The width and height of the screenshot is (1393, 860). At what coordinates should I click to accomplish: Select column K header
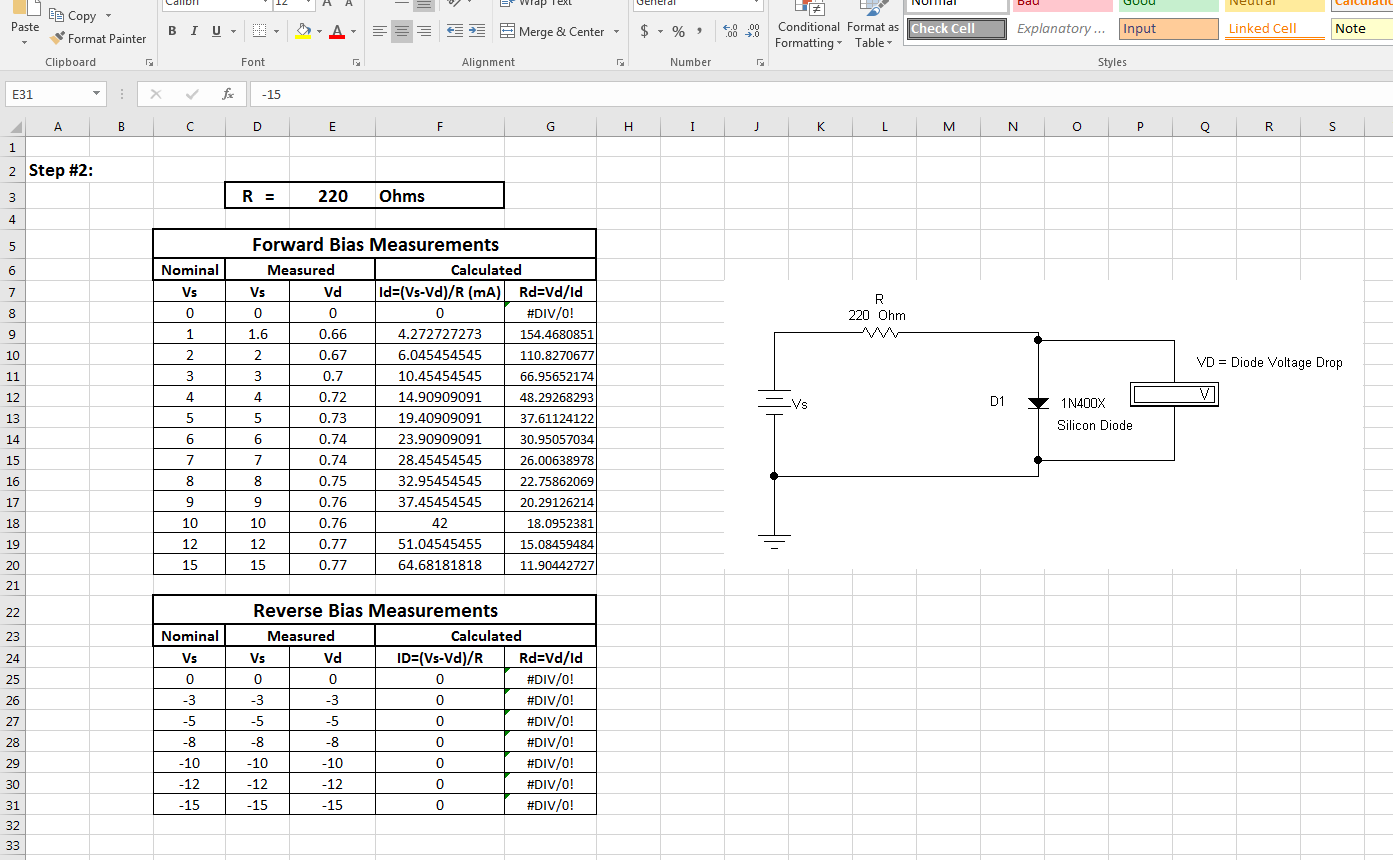820,127
